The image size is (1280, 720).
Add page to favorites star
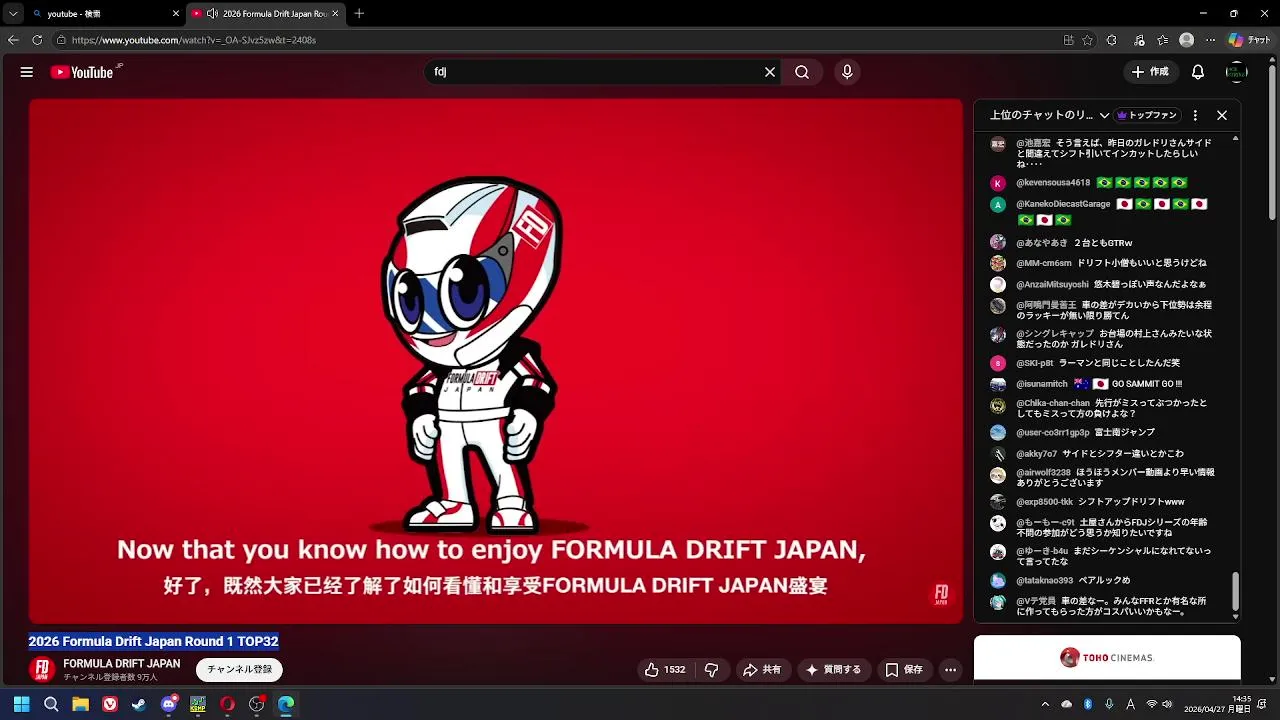tap(1088, 40)
